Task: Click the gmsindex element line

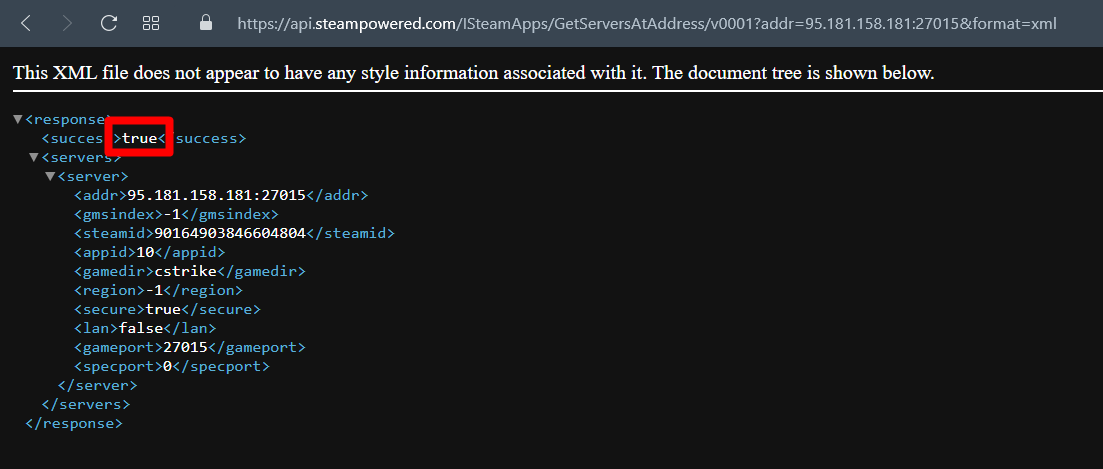Action: pyautogui.click(x=176, y=214)
